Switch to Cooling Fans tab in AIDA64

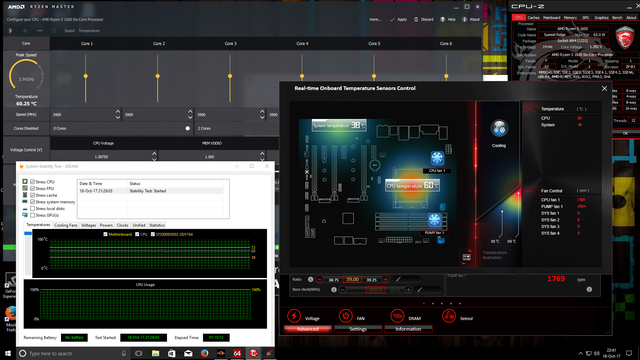(x=66, y=225)
